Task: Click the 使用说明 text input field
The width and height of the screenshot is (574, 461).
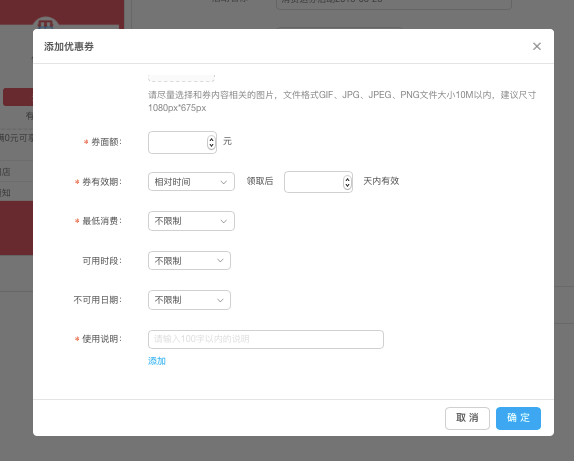Action: point(266,339)
